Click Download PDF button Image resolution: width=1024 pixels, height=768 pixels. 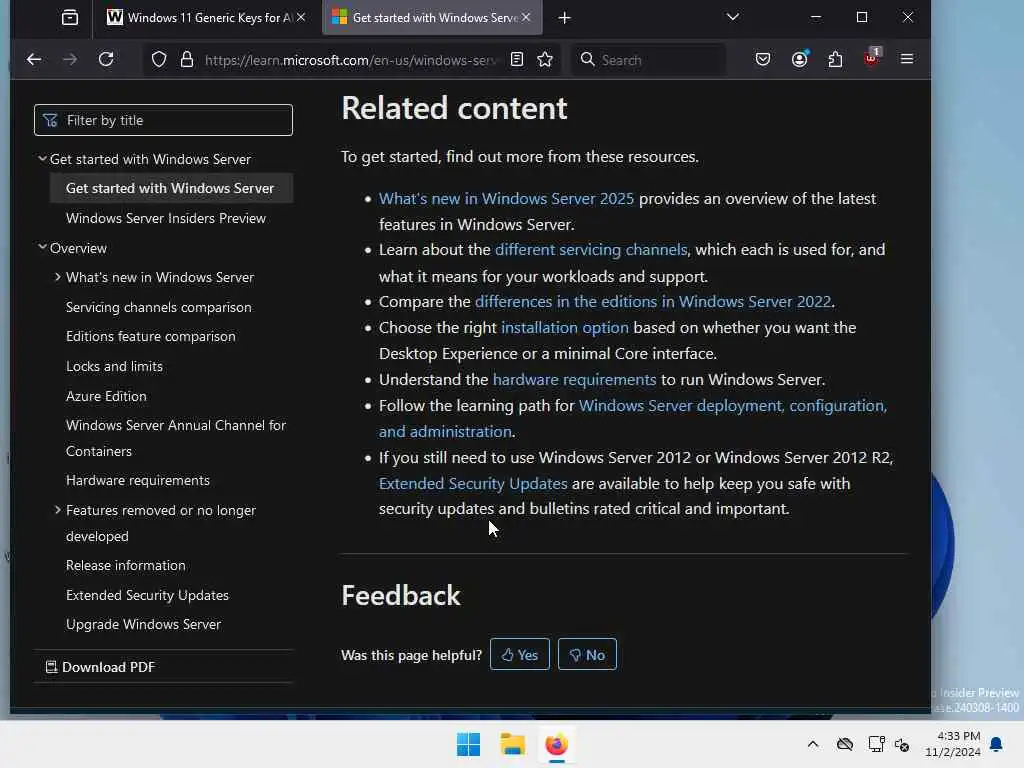click(x=100, y=667)
